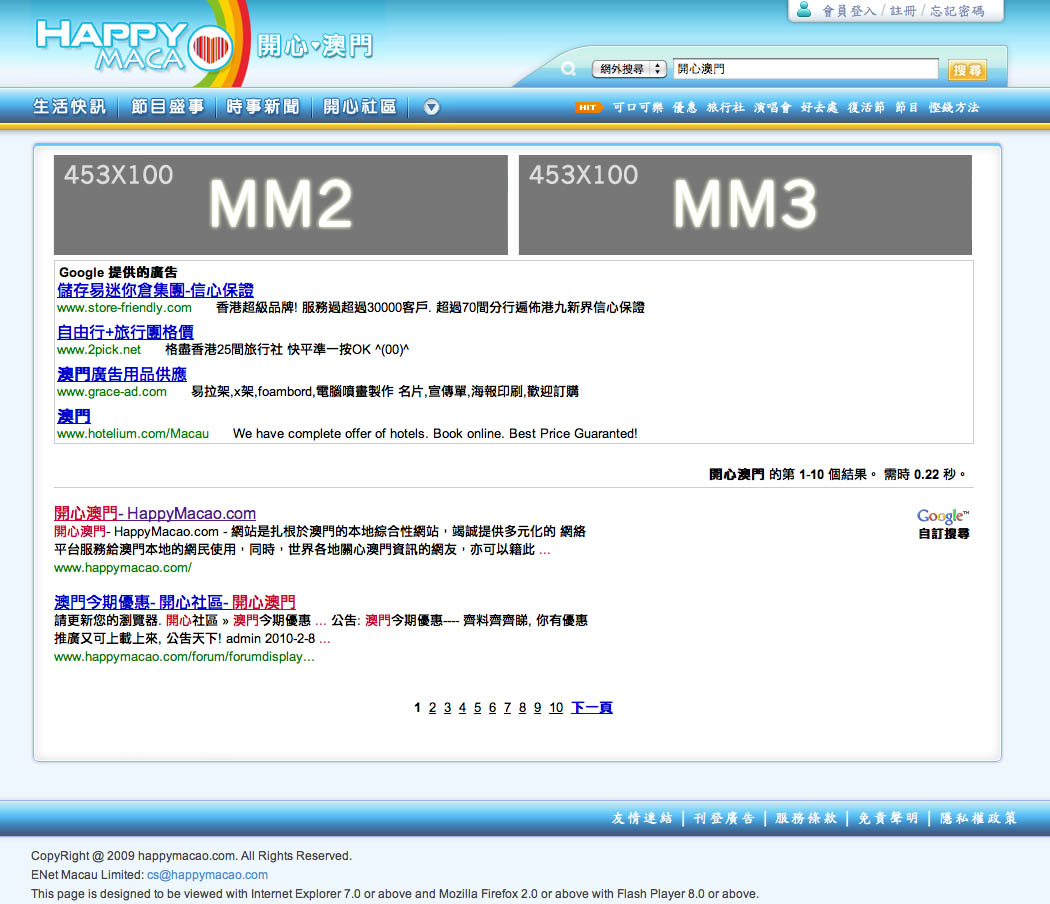Click the member user icon
The width and height of the screenshot is (1050, 904).
[804, 10]
